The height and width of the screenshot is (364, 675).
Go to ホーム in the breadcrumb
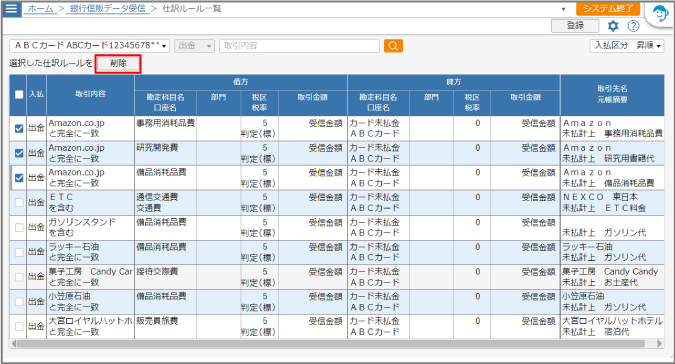tap(40, 9)
